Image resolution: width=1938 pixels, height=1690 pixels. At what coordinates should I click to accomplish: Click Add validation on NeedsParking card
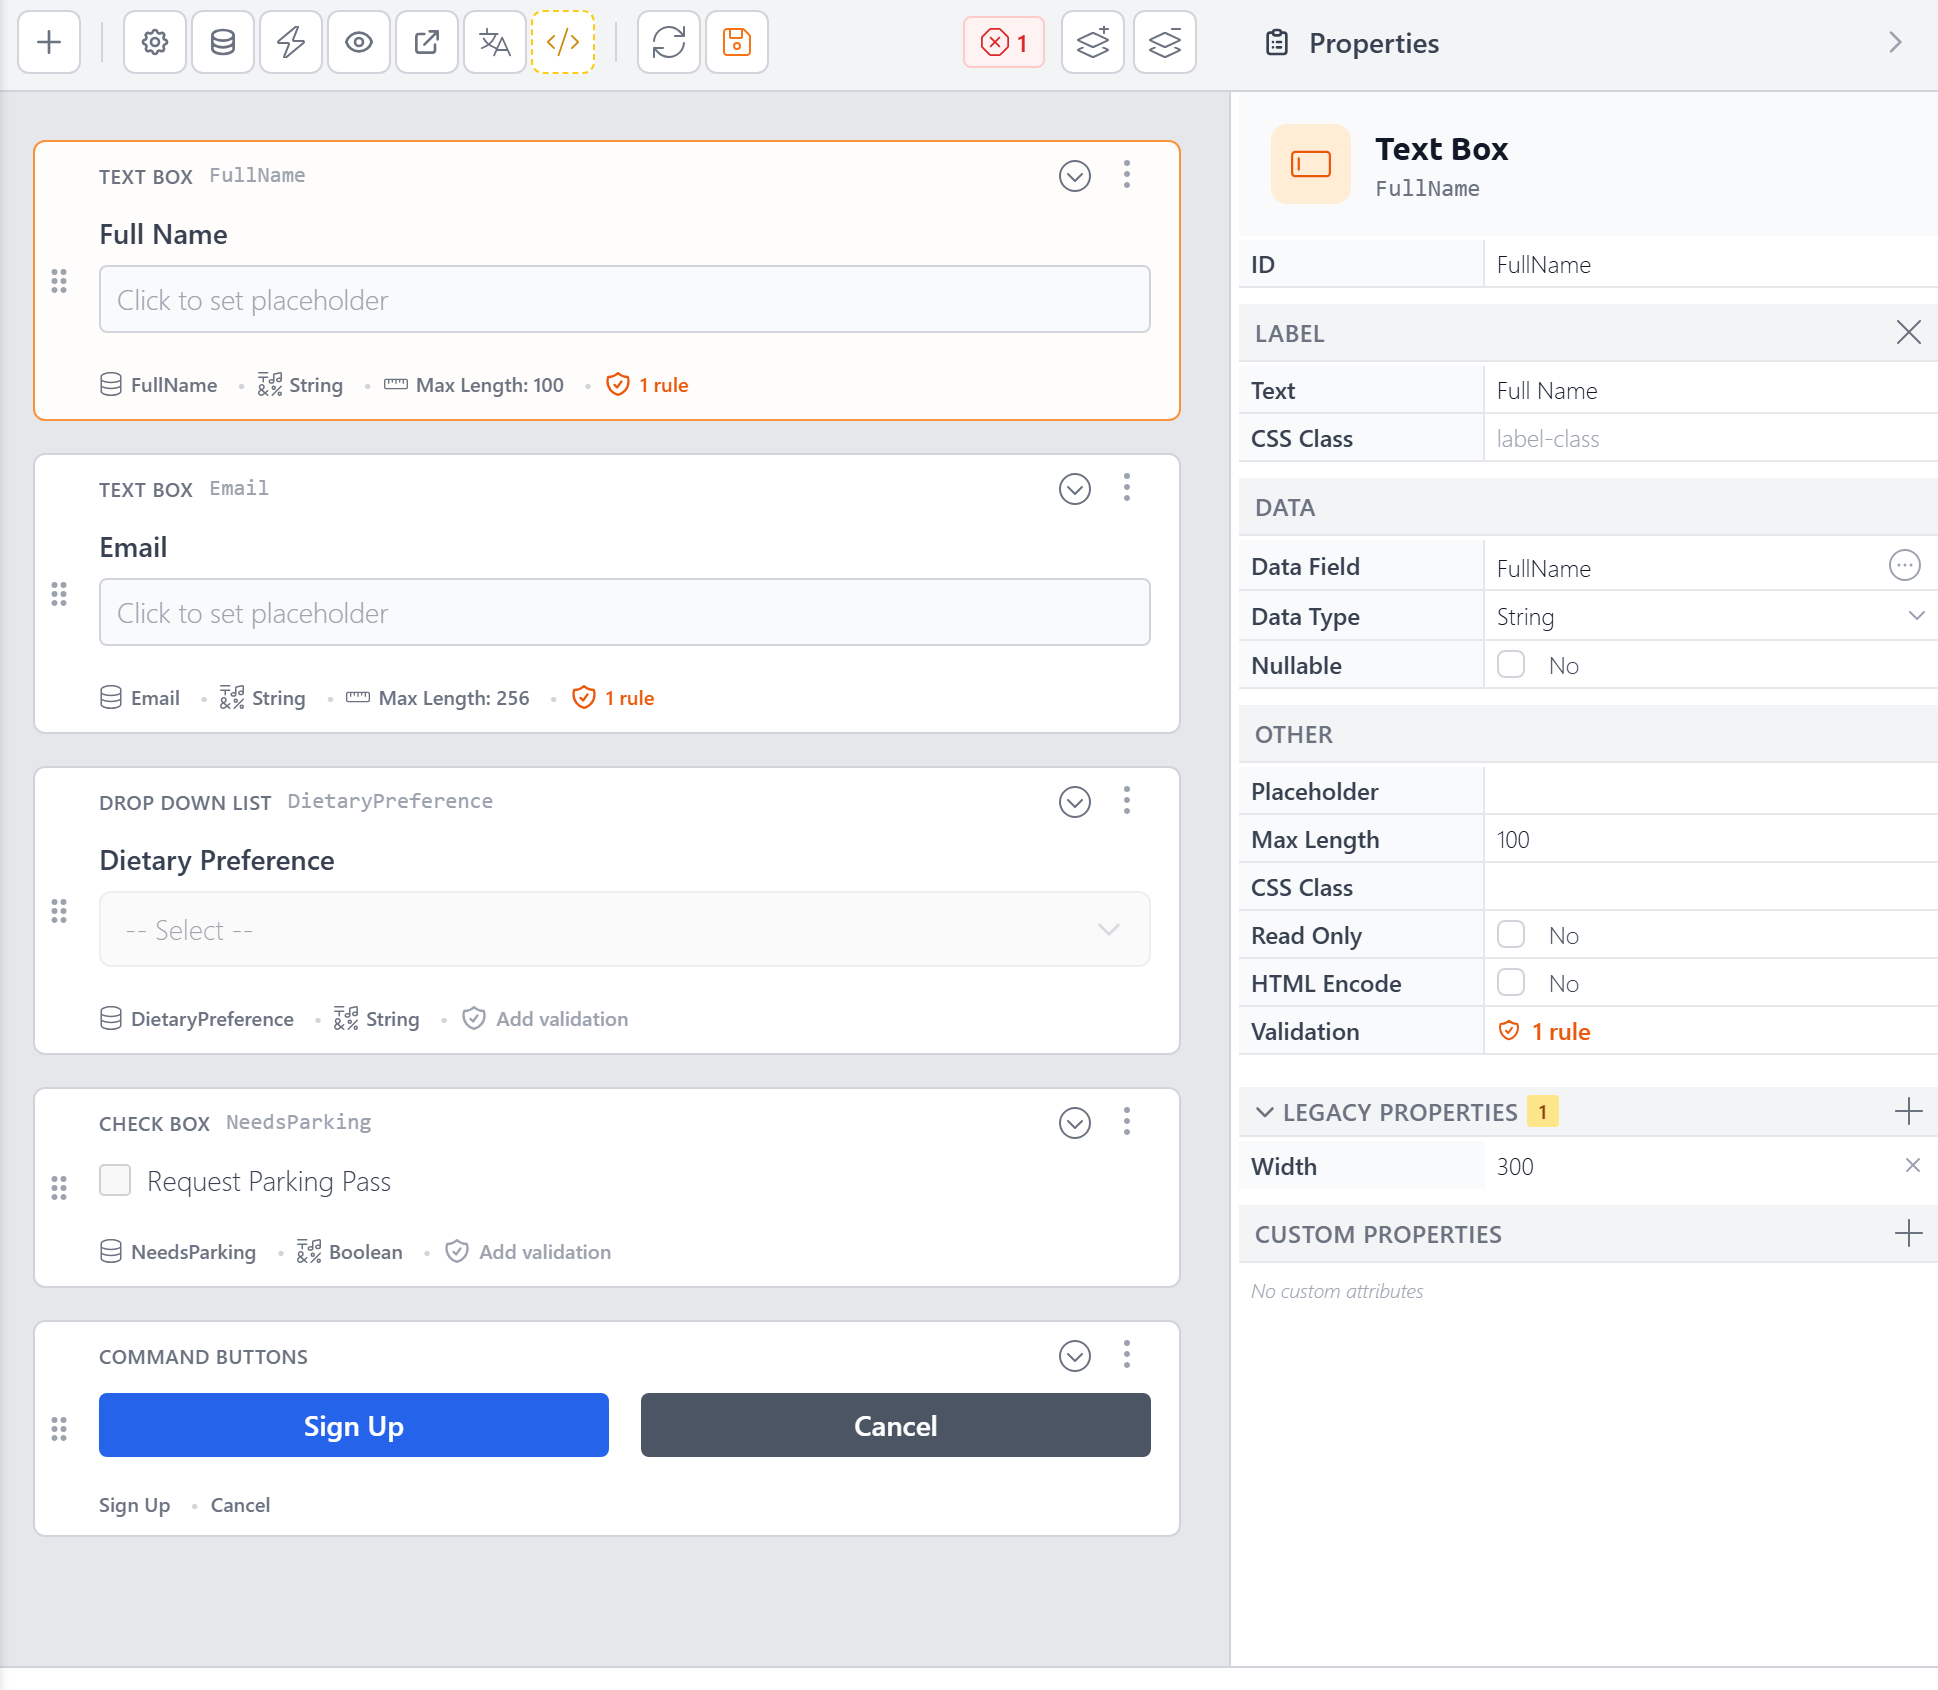point(528,1252)
